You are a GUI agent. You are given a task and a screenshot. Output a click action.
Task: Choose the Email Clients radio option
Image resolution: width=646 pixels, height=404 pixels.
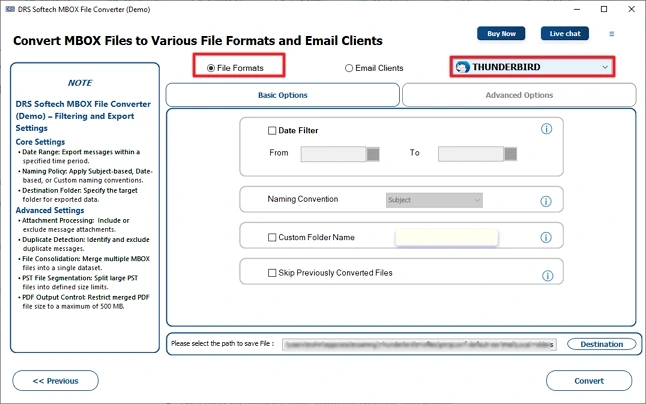tap(349, 68)
